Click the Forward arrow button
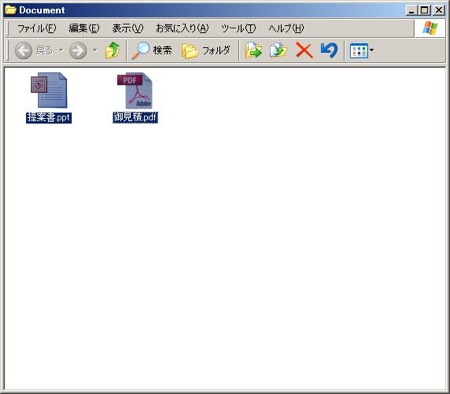This screenshot has width=450, height=394. 78,51
